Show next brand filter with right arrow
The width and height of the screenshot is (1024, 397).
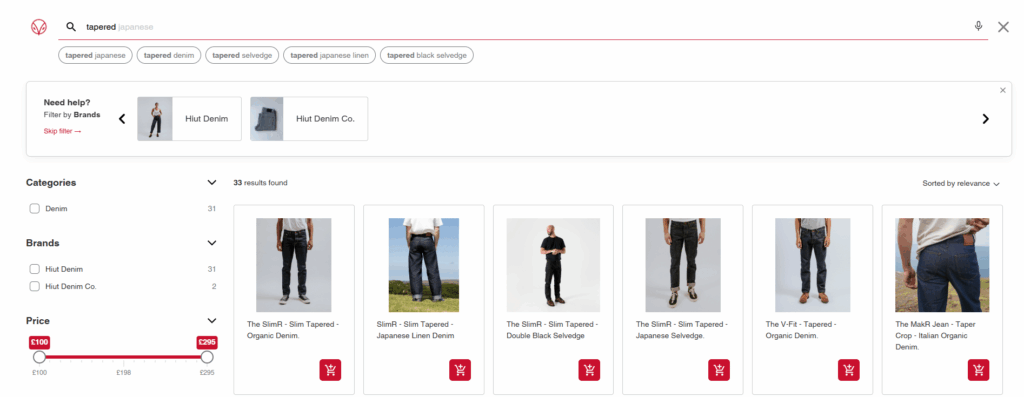[986, 119]
